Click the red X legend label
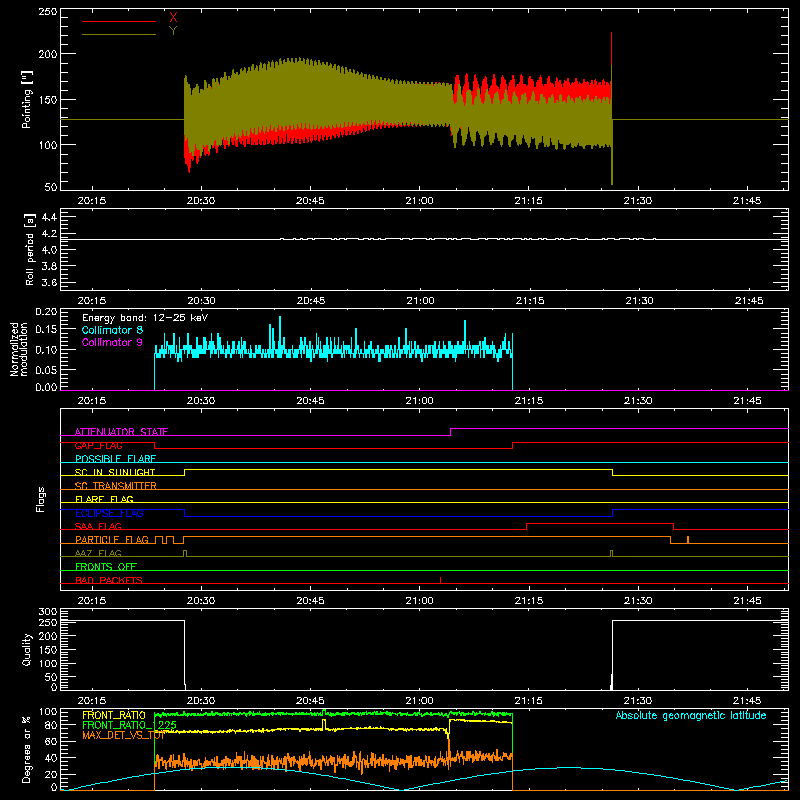Image resolution: width=800 pixels, height=800 pixels. 173,17
